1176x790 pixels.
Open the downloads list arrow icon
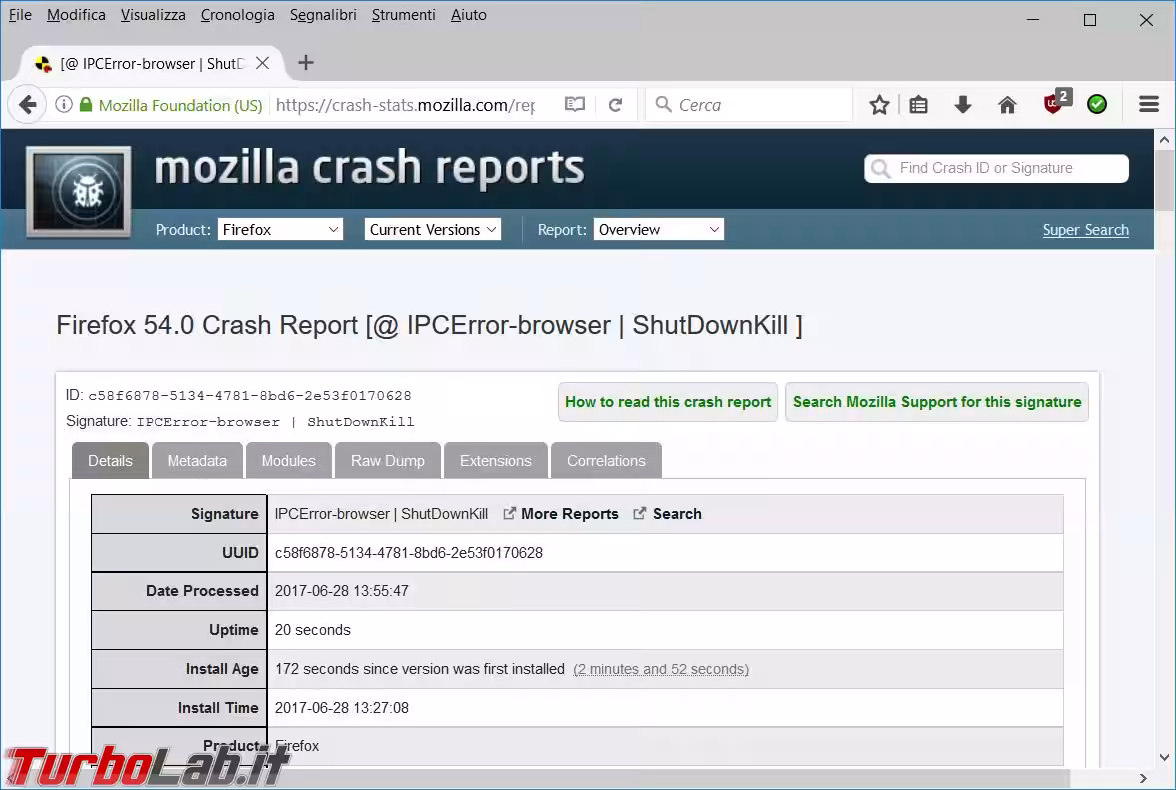tap(962, 104)
